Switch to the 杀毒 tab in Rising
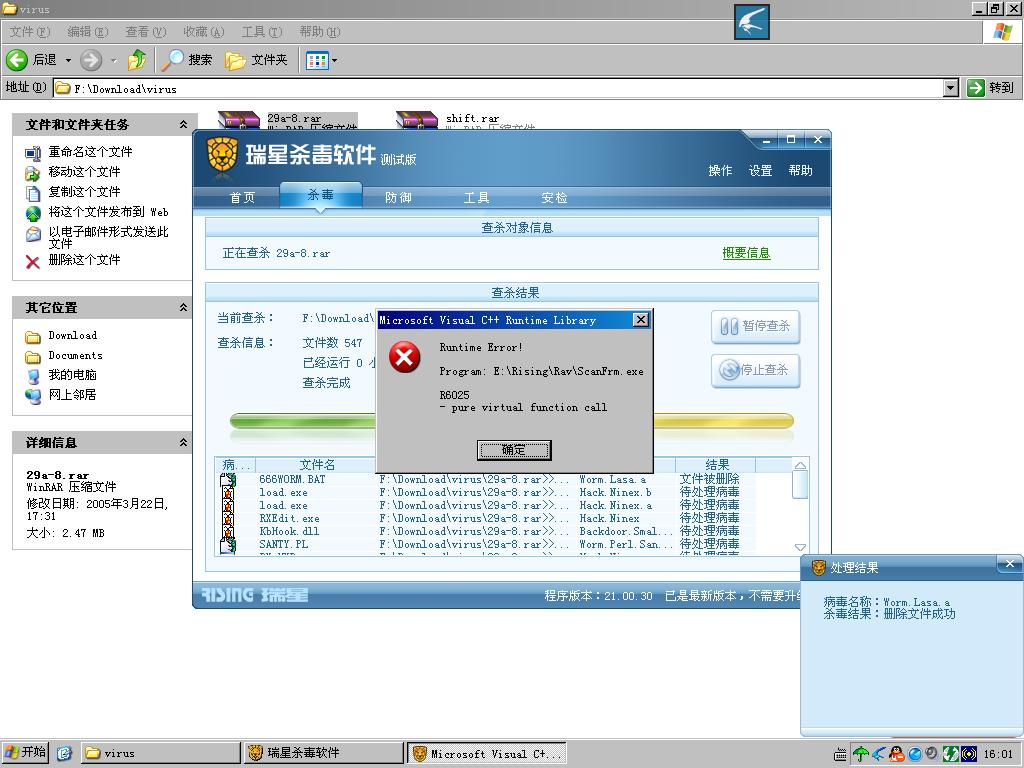1024x768 pixels. click(321, 195)
